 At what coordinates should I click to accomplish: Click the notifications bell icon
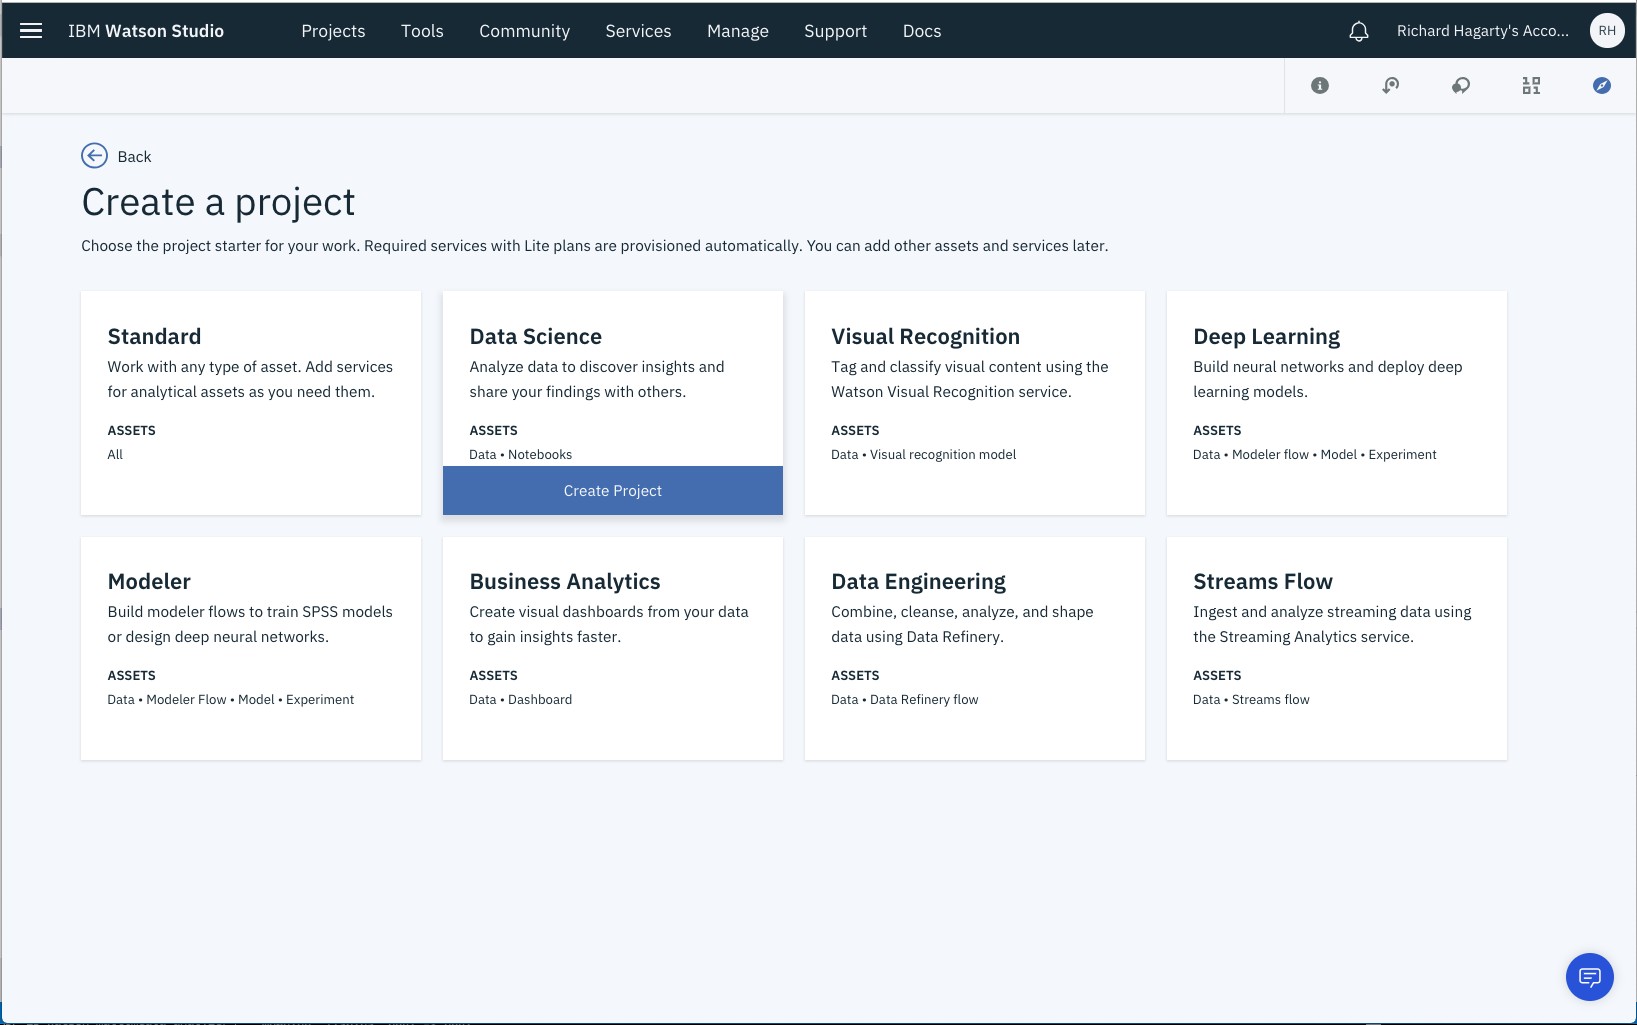pyautogui.click(x=1358, y=32)
